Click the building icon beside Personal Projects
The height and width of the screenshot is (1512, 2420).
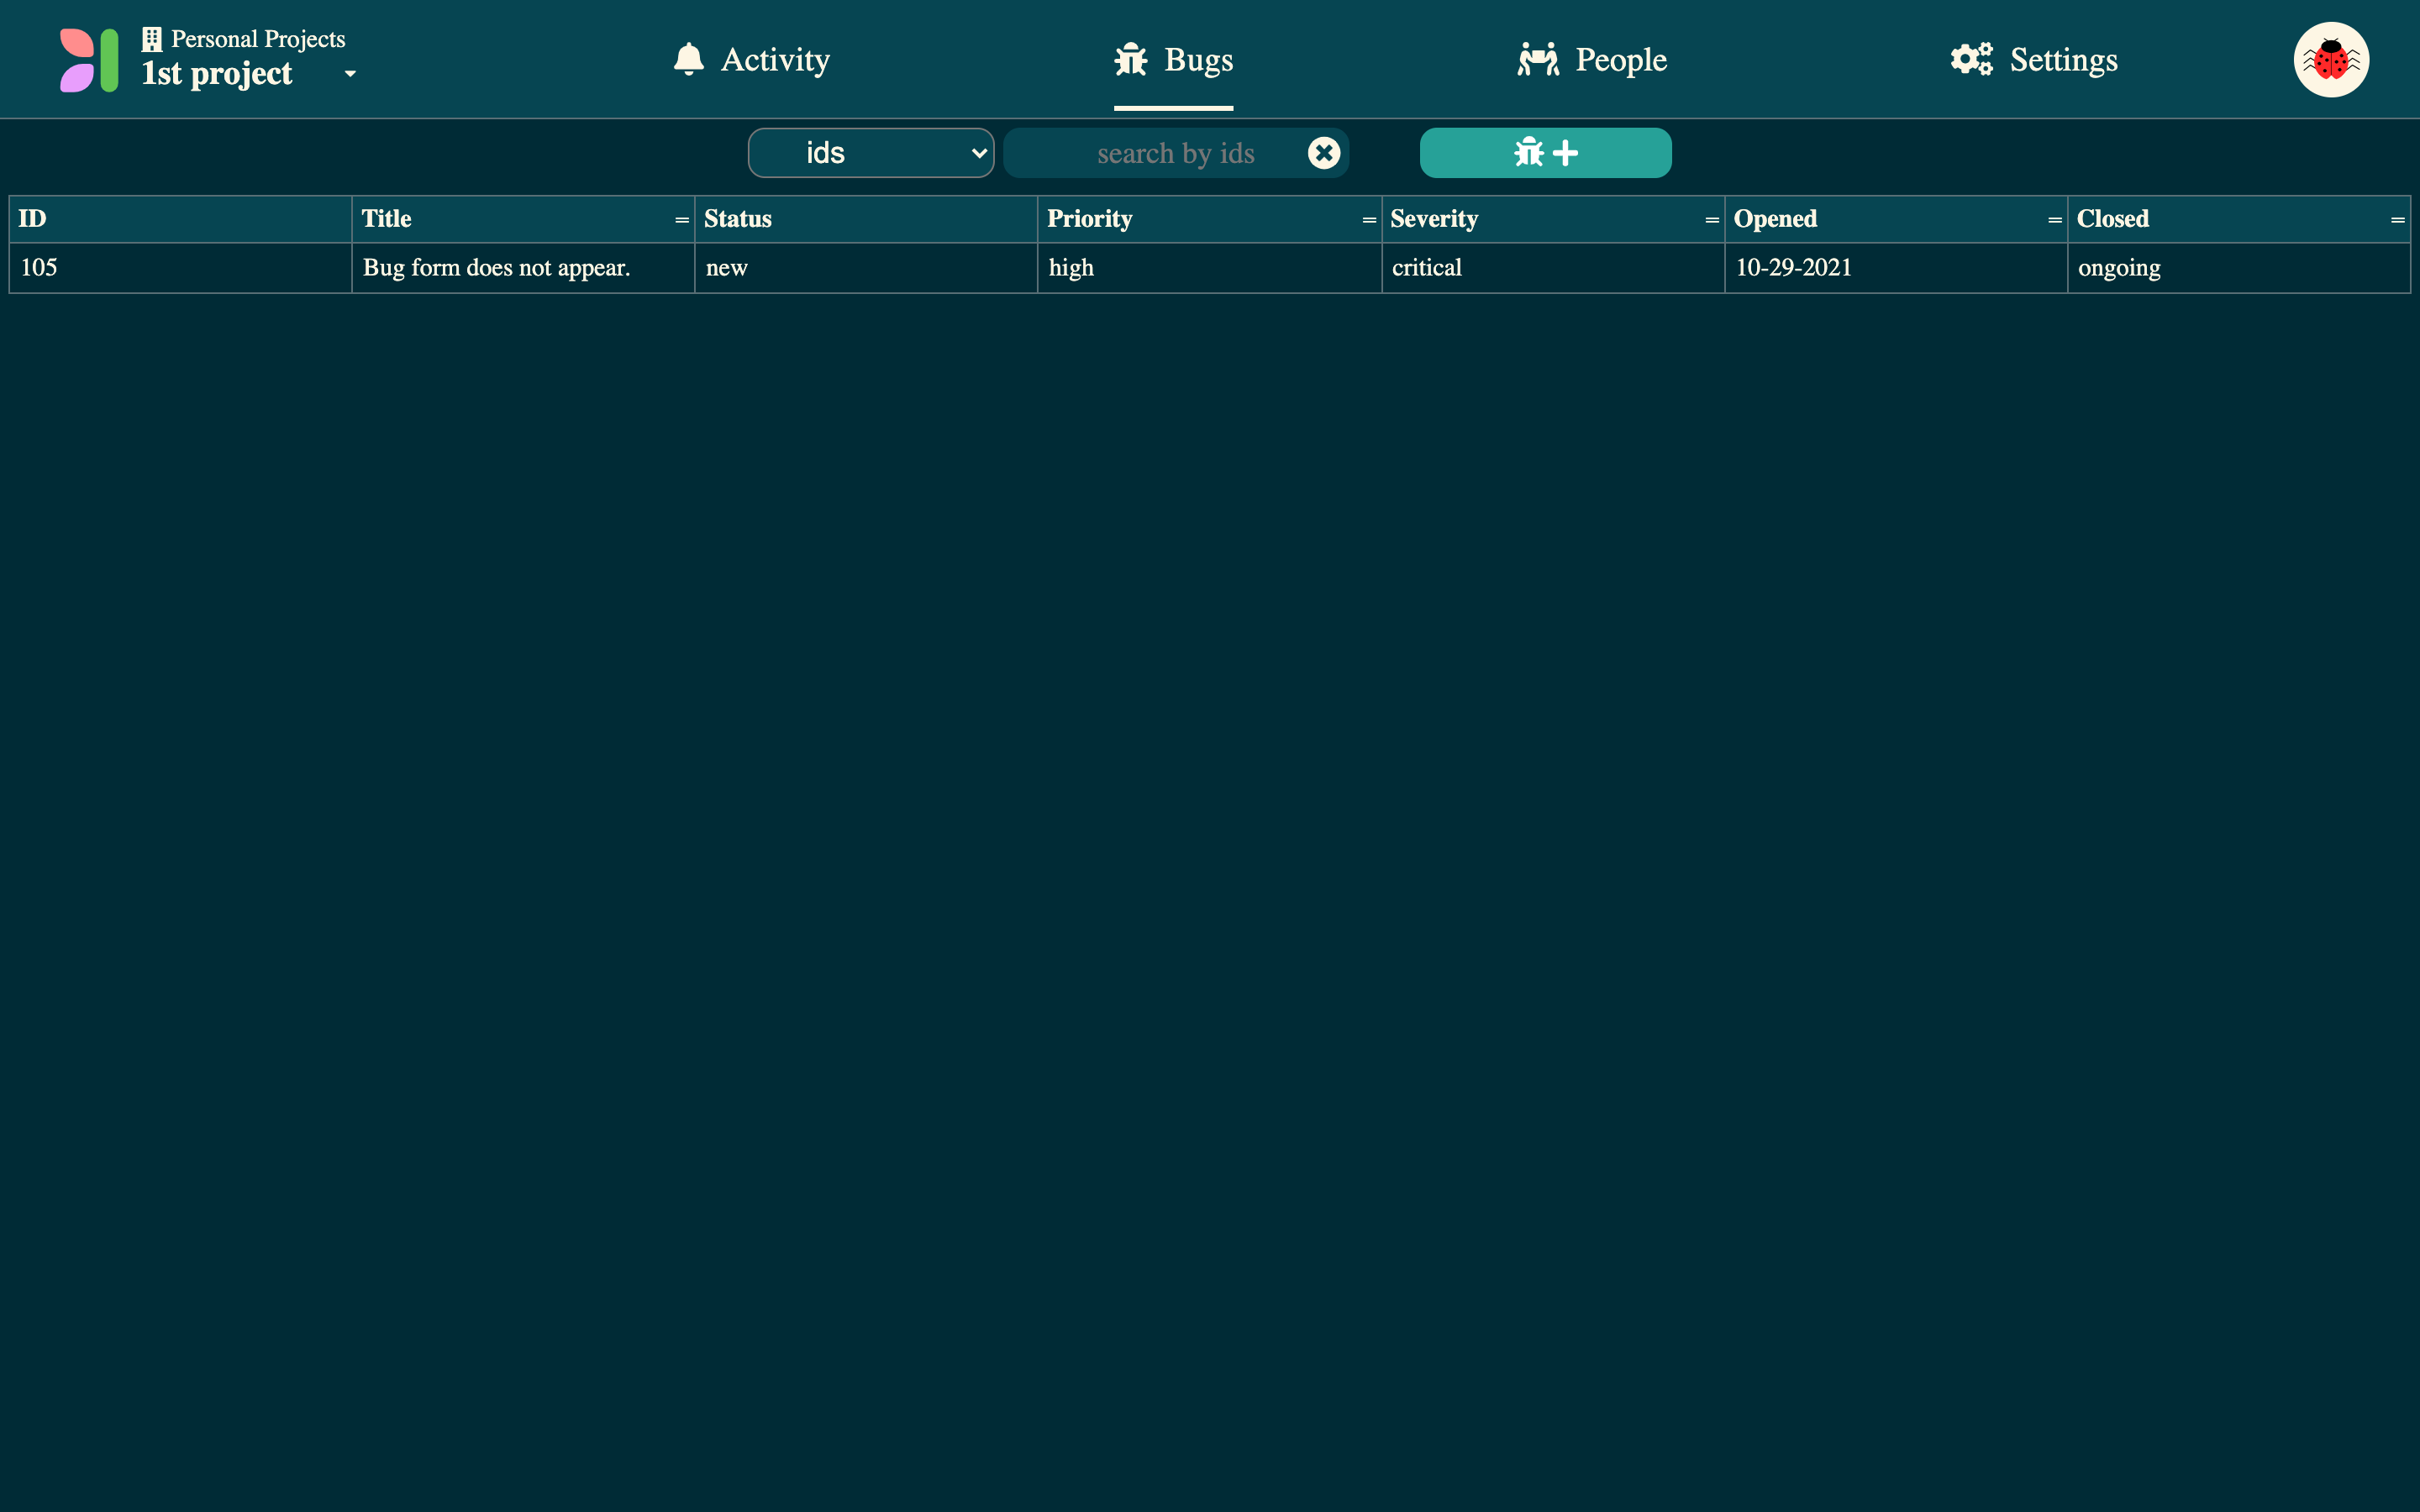pyautogui.click(x=152, y=39)
